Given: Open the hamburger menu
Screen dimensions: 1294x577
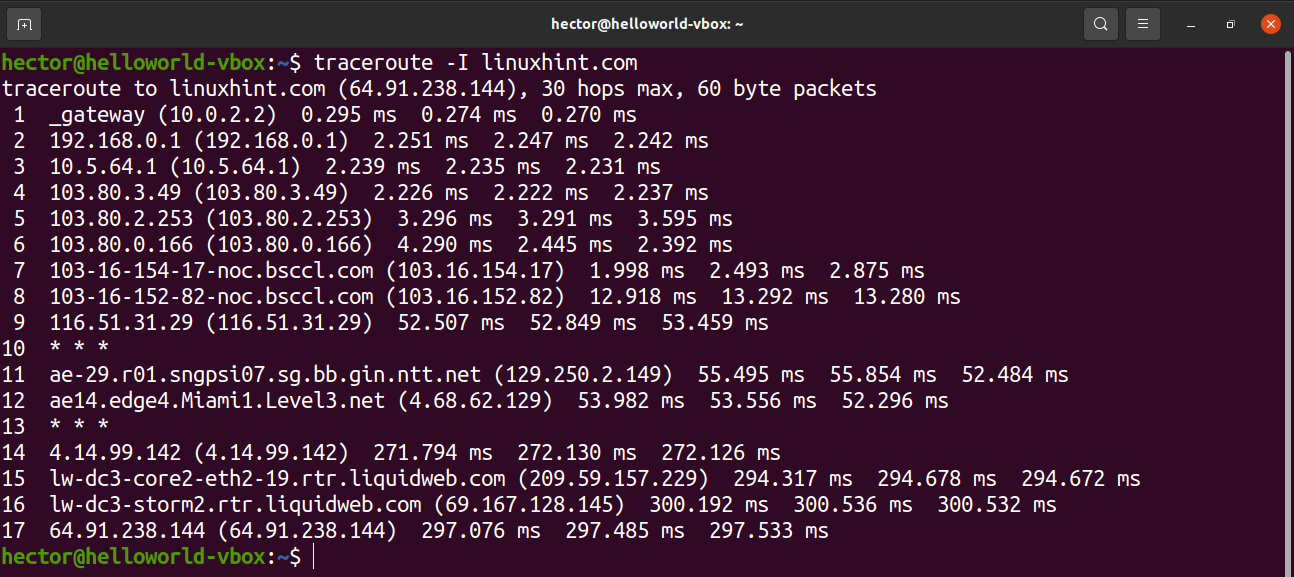Looking at the screenshot, I should pyautogui.click(x=1143, y=24).
